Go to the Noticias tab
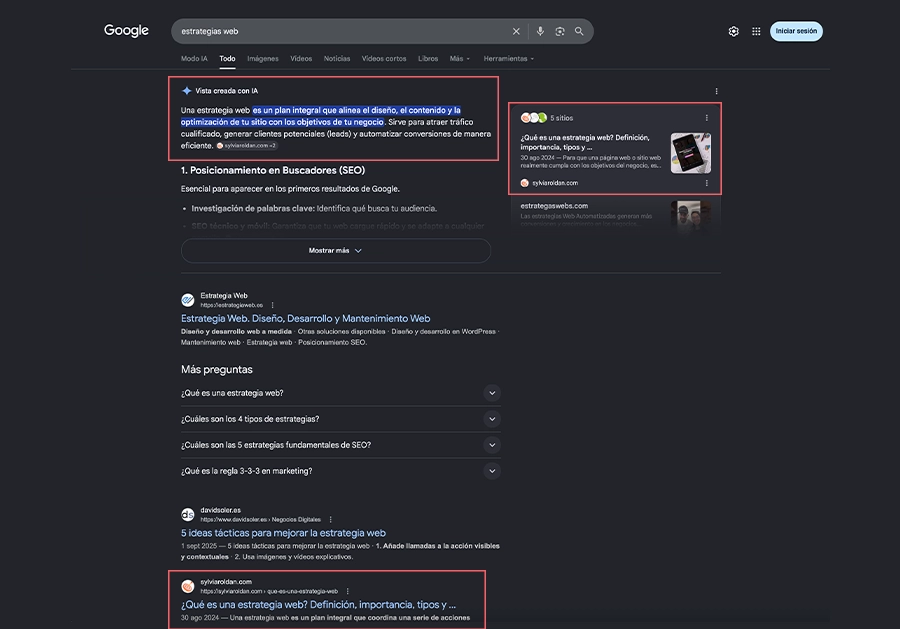 337,59
